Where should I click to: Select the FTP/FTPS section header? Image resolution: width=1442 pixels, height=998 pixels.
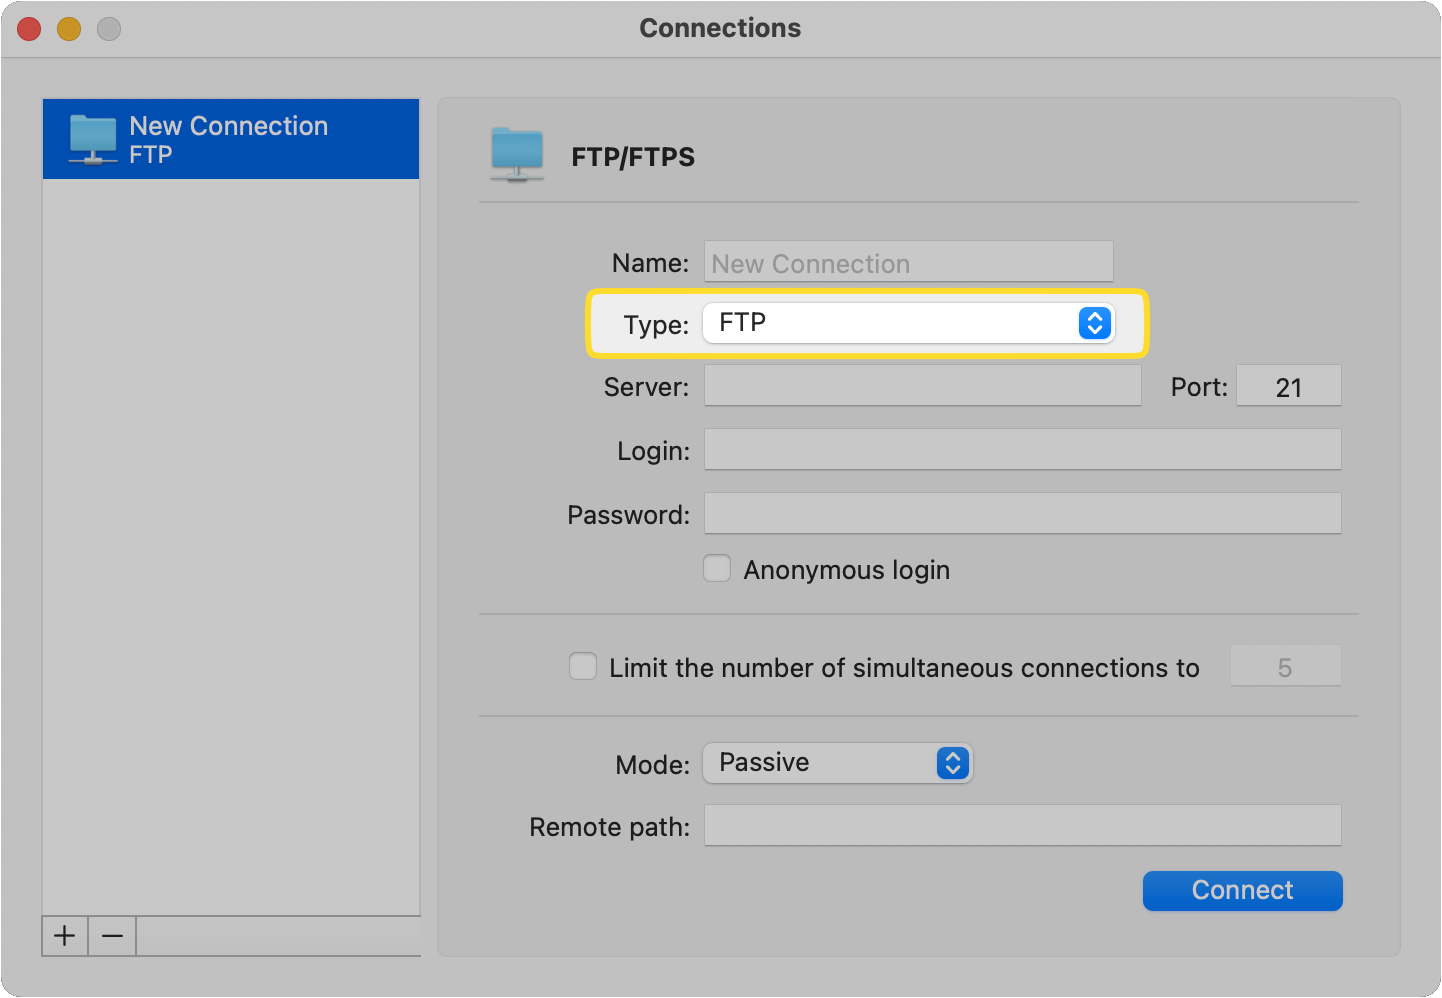point(633,156)
